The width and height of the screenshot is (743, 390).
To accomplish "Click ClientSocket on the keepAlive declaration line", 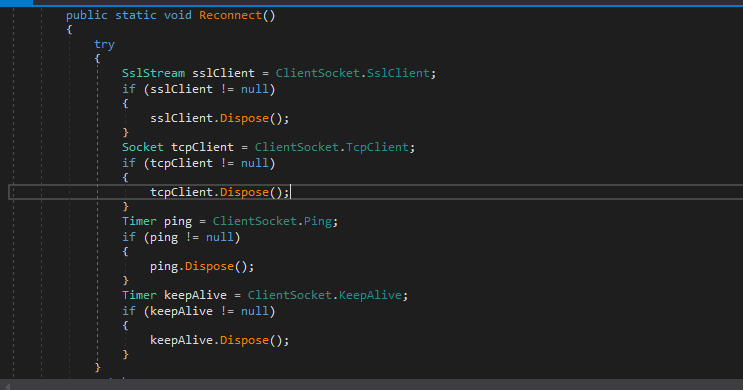I will [290, 295].
